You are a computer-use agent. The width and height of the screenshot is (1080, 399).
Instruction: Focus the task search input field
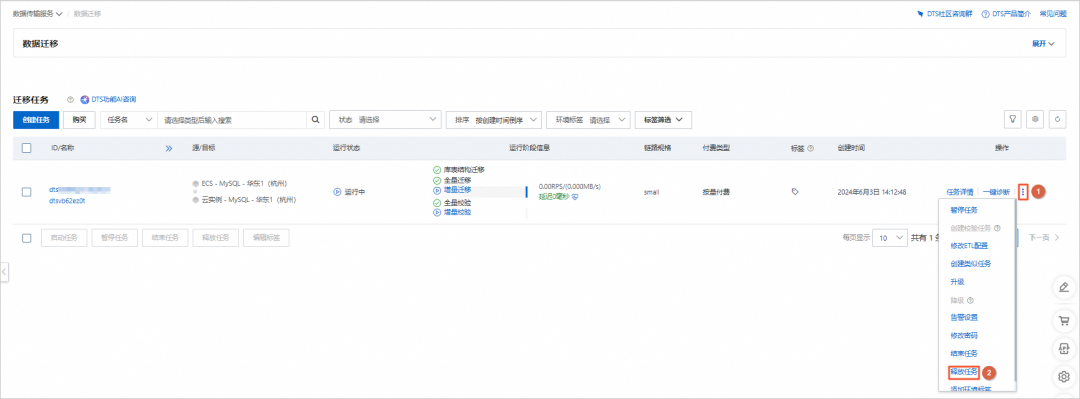pos(232,119)
